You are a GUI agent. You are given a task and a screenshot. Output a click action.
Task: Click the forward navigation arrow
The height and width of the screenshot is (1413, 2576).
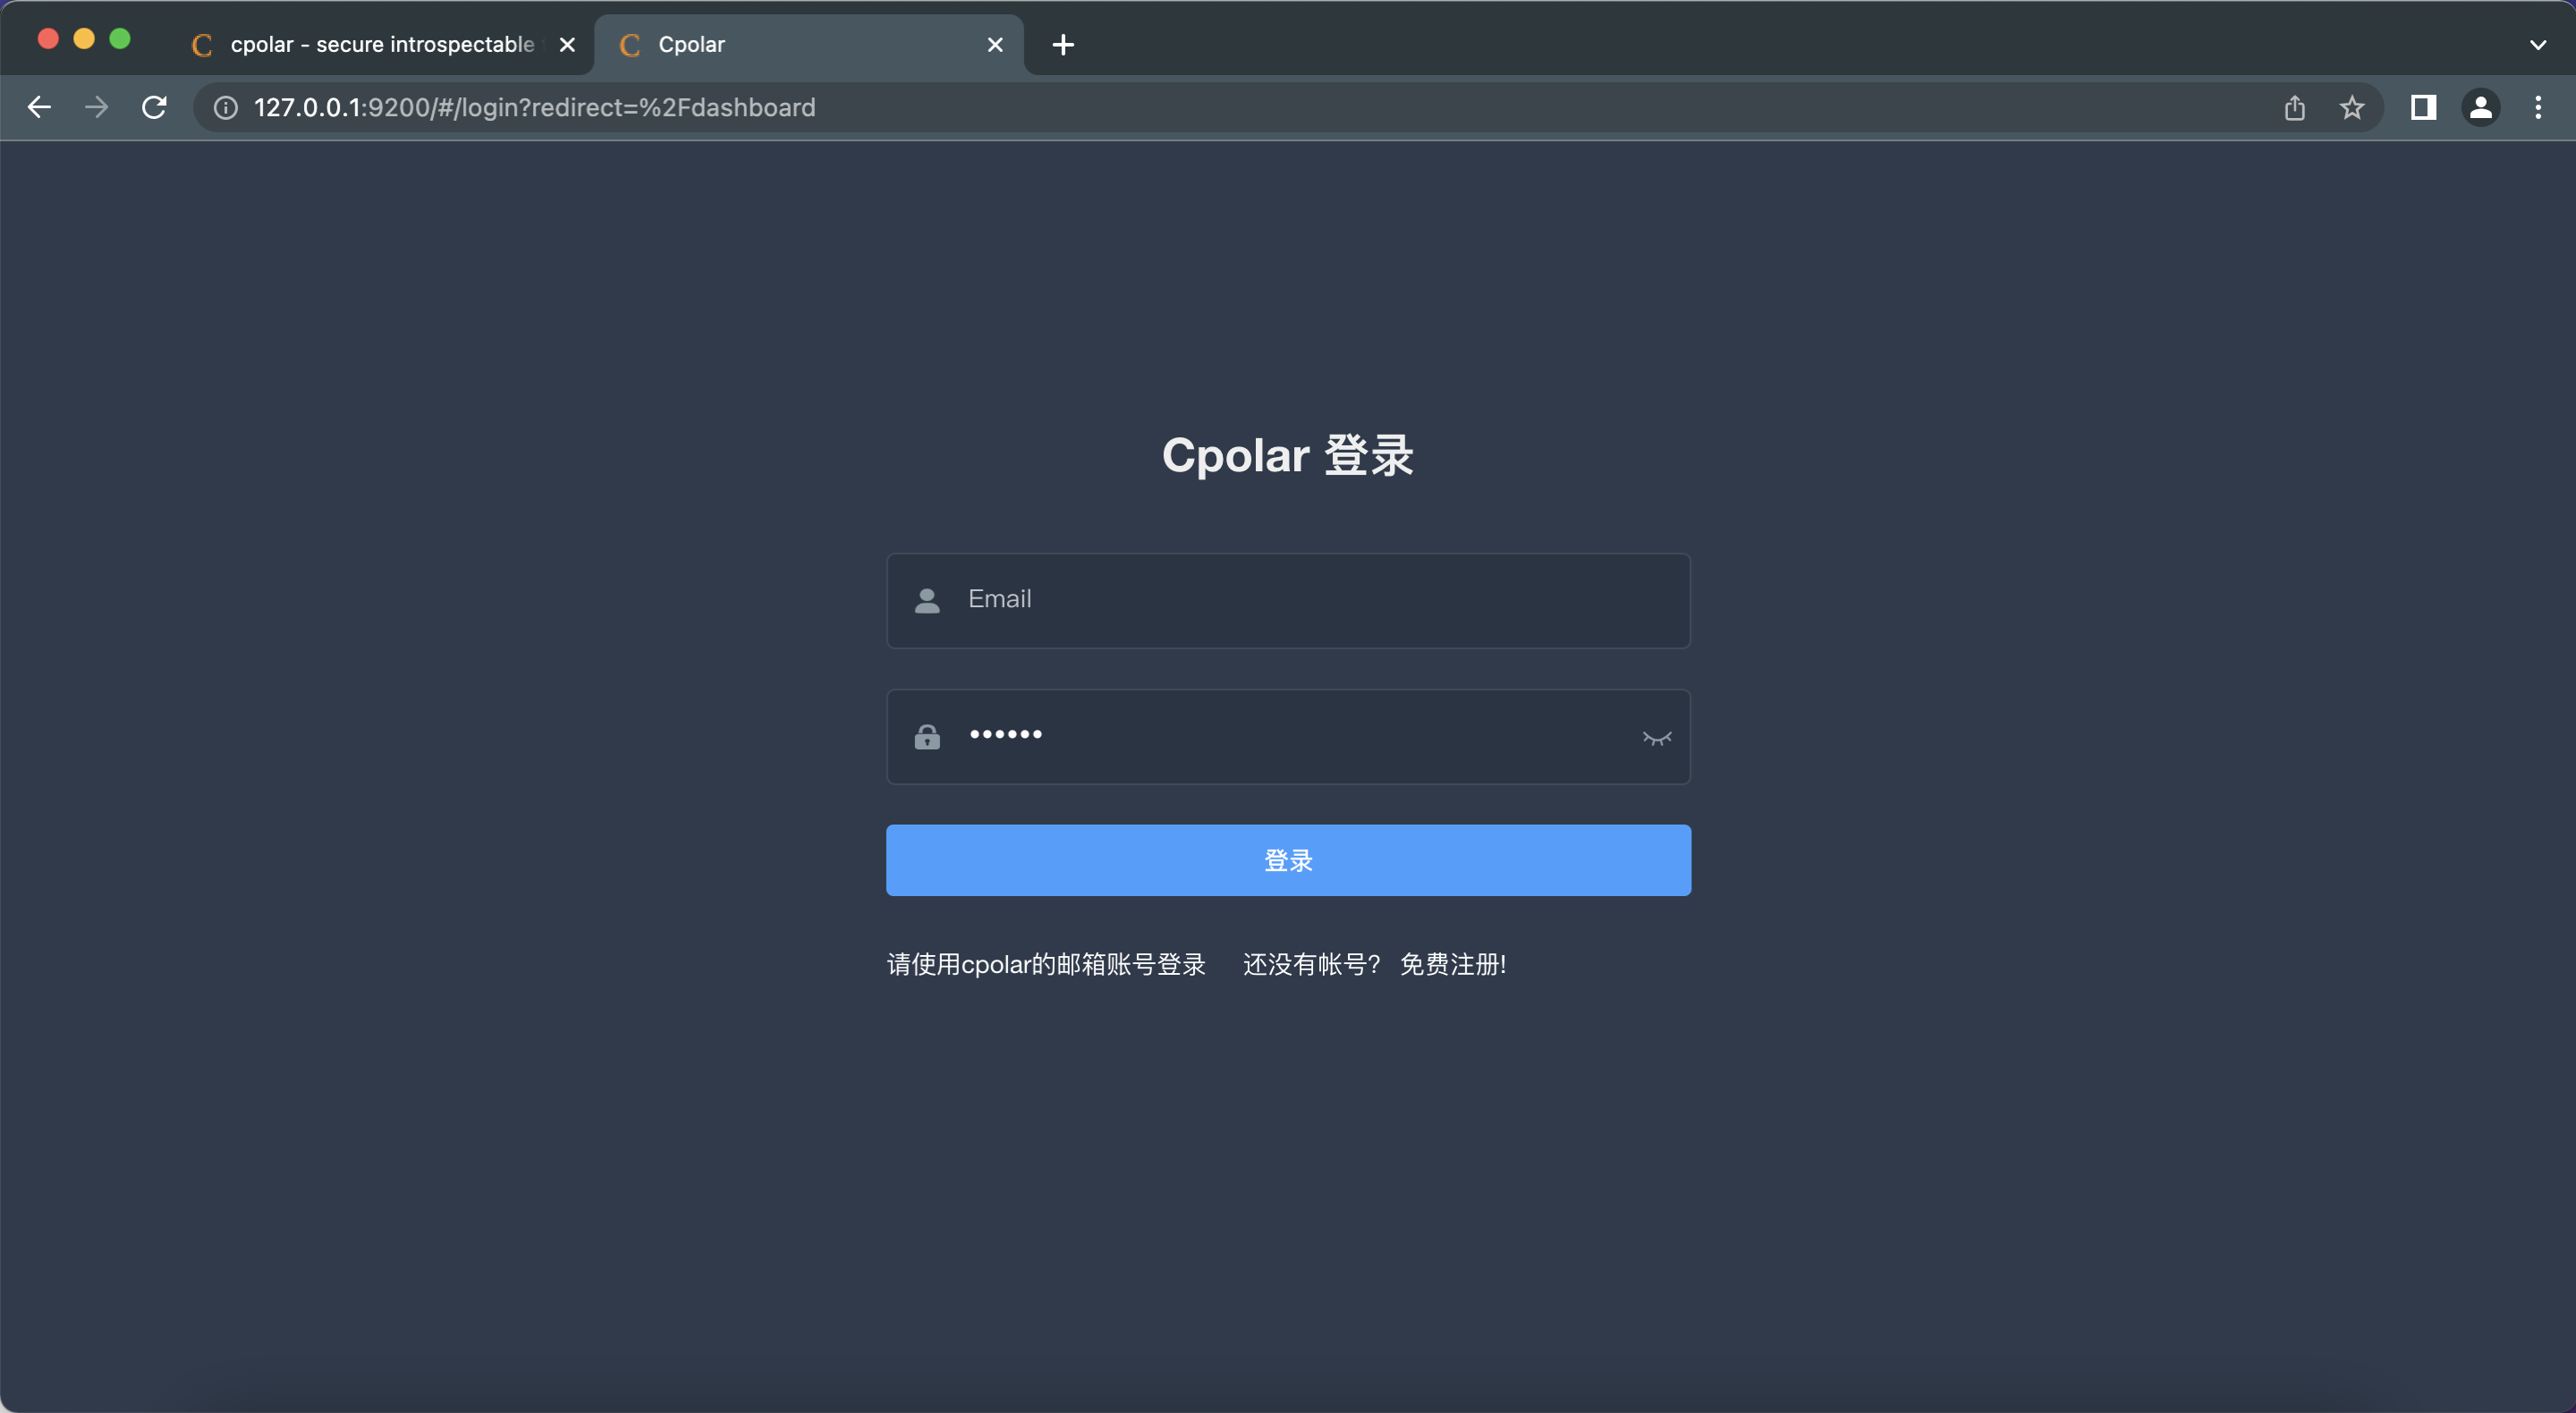pyautogui.click(x=96, y=107)
